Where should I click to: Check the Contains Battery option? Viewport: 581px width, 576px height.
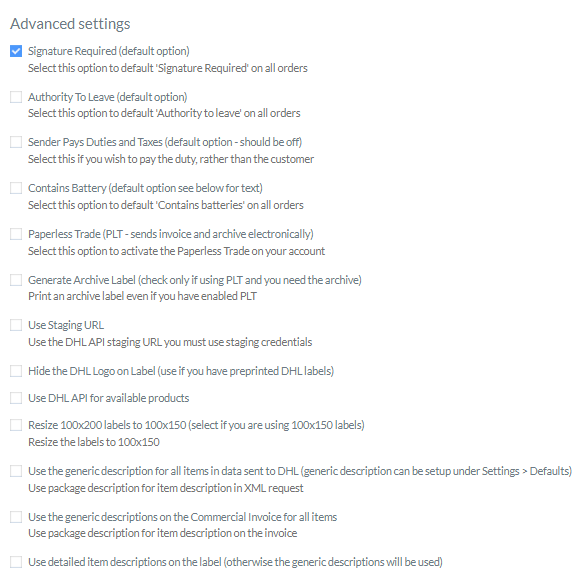[x=16, y=188]
